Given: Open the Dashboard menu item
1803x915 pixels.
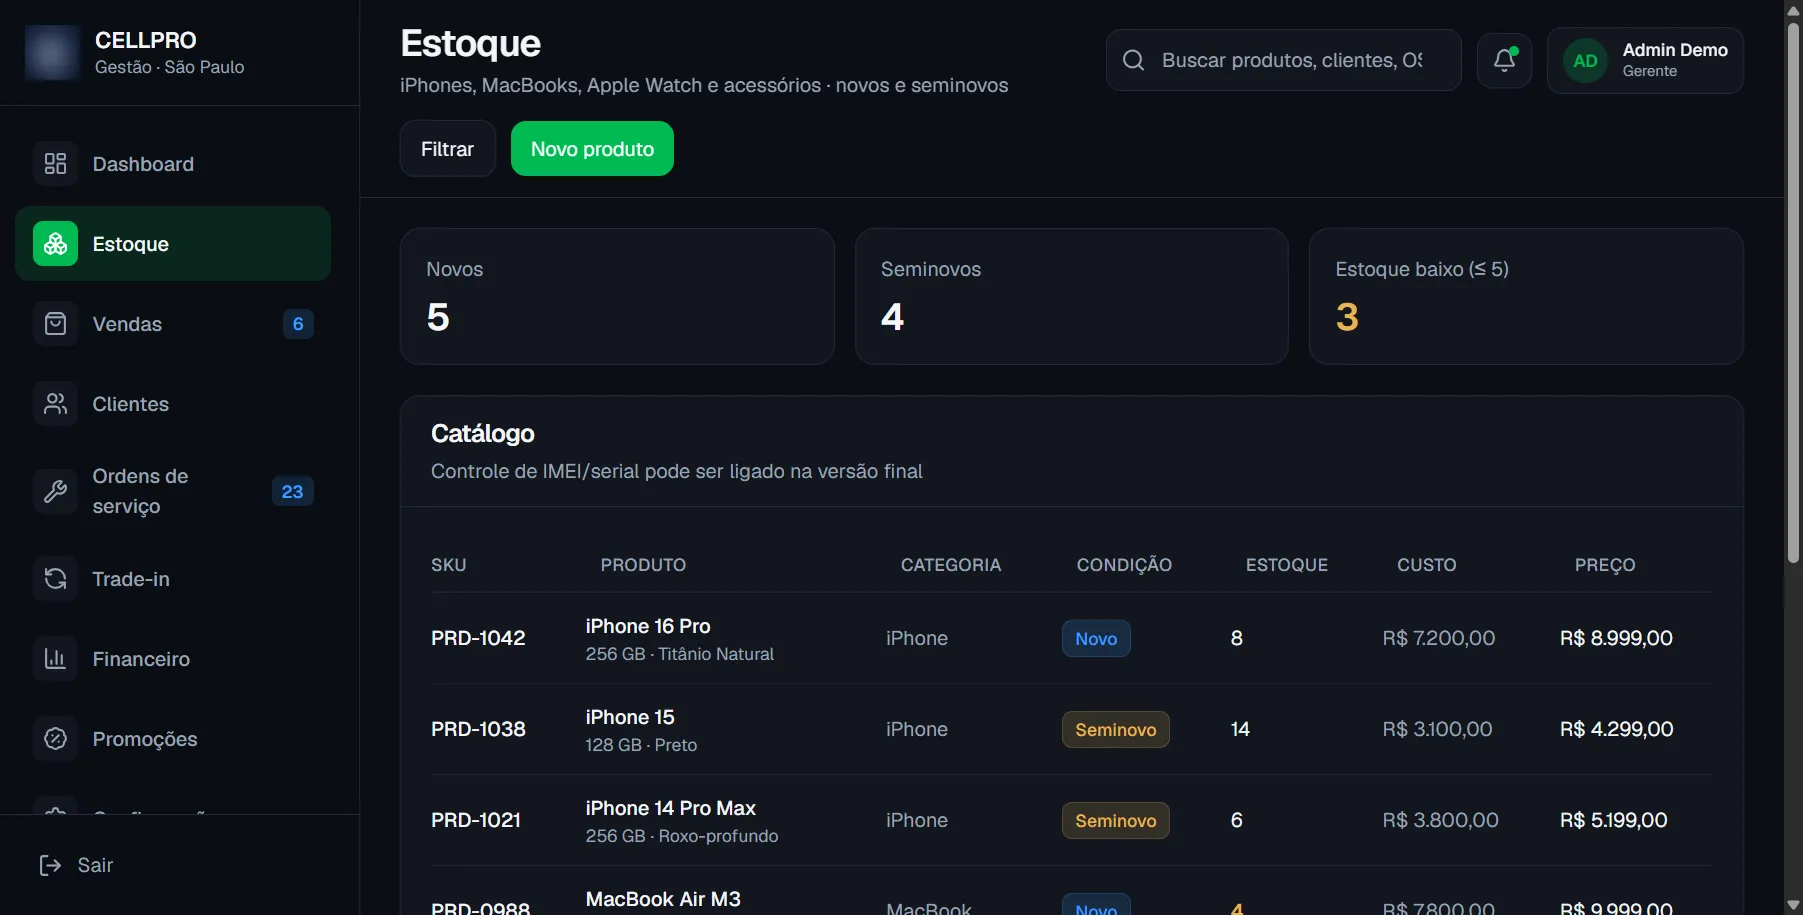Looking at the screenshot, I should [x=173, y=164].
